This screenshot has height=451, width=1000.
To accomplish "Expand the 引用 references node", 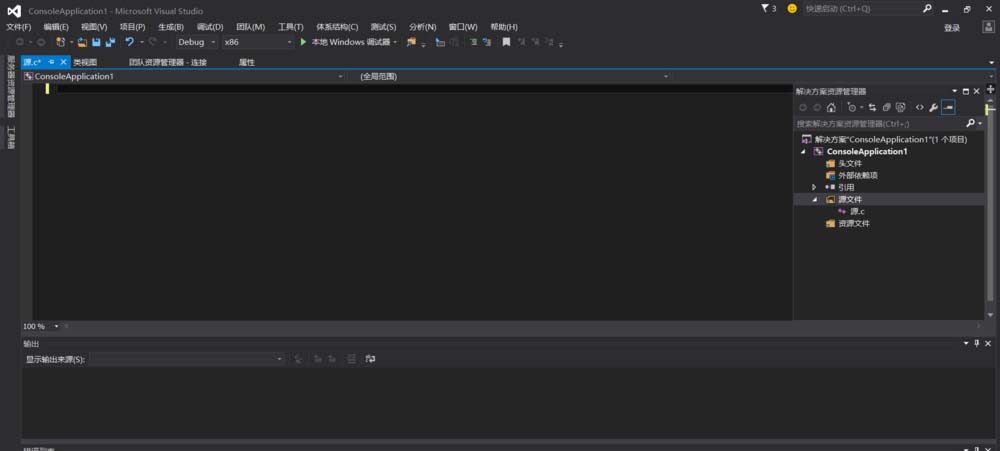I will click(x=815, y=187).
